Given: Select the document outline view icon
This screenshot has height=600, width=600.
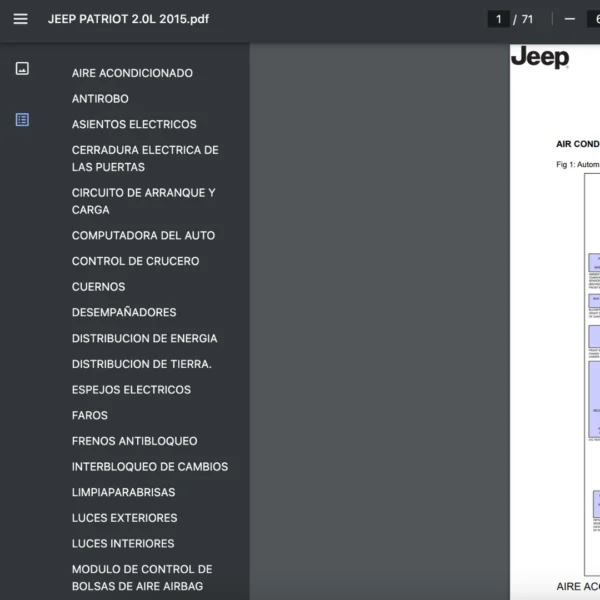Looking at the screenshot, I should (22, 120).
